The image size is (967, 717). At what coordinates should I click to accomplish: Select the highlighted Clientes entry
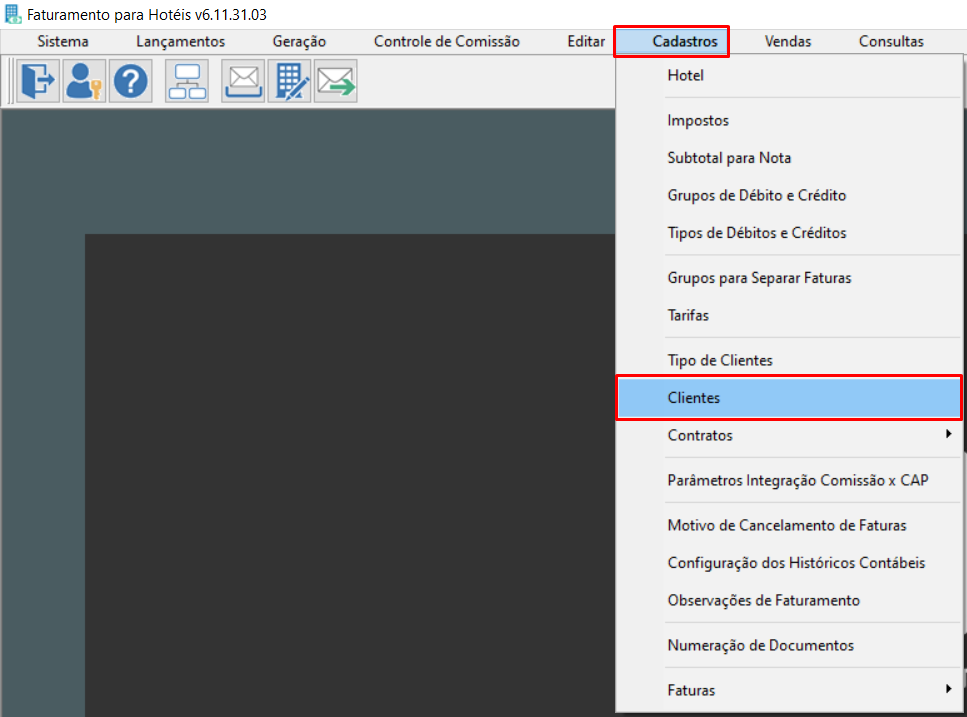(789, 398)
